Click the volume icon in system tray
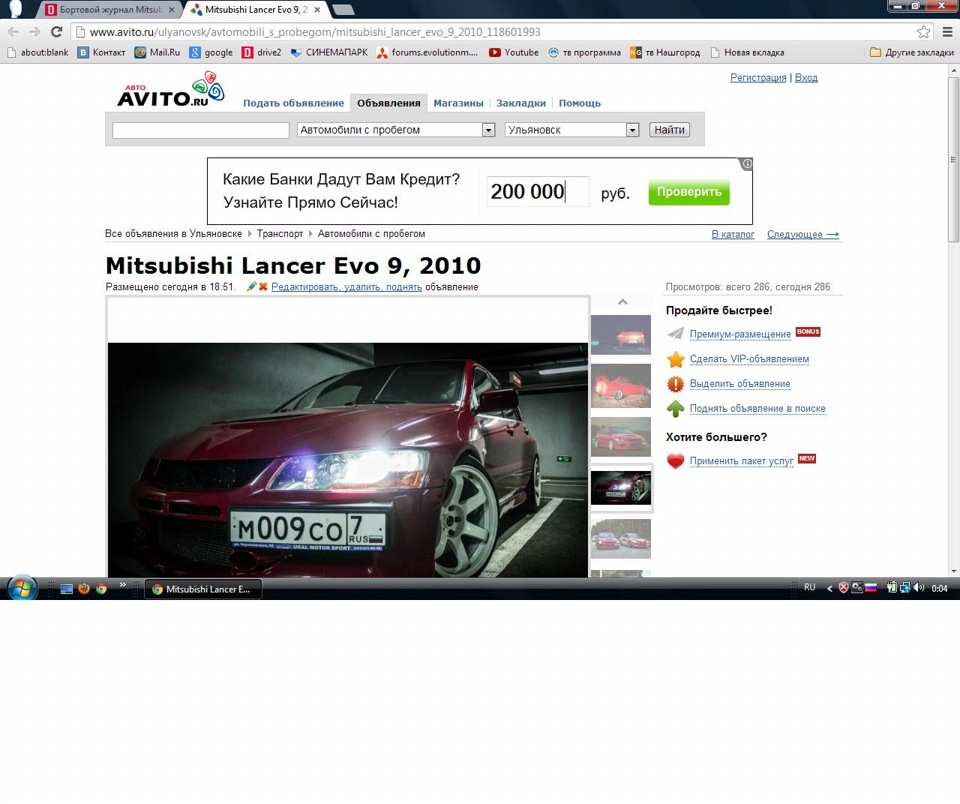 [x=919, y=588]
